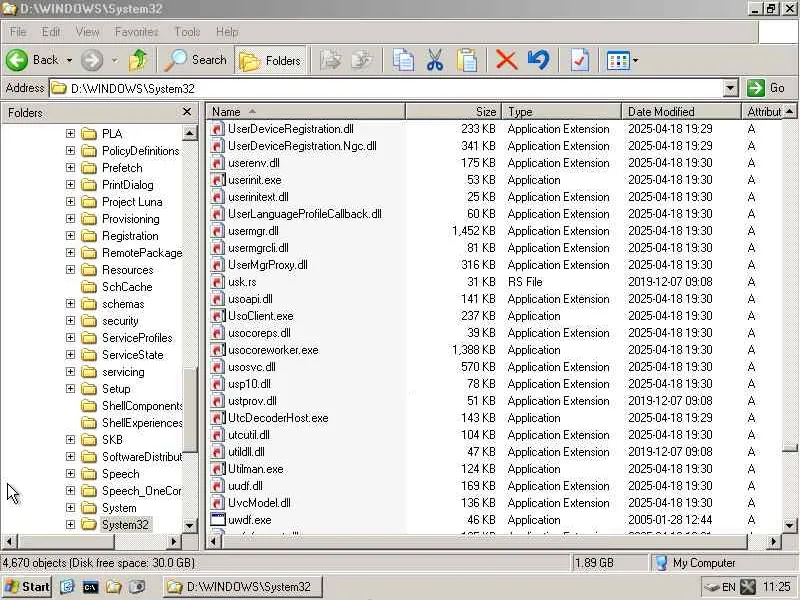Select the uwdf.exe file icon
Screen dimensions: 800x600
(x=218, y=520)
